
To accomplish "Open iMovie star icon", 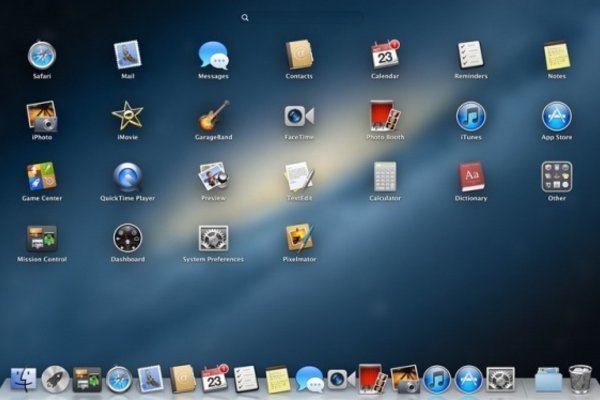I will [x=127, y=116].
